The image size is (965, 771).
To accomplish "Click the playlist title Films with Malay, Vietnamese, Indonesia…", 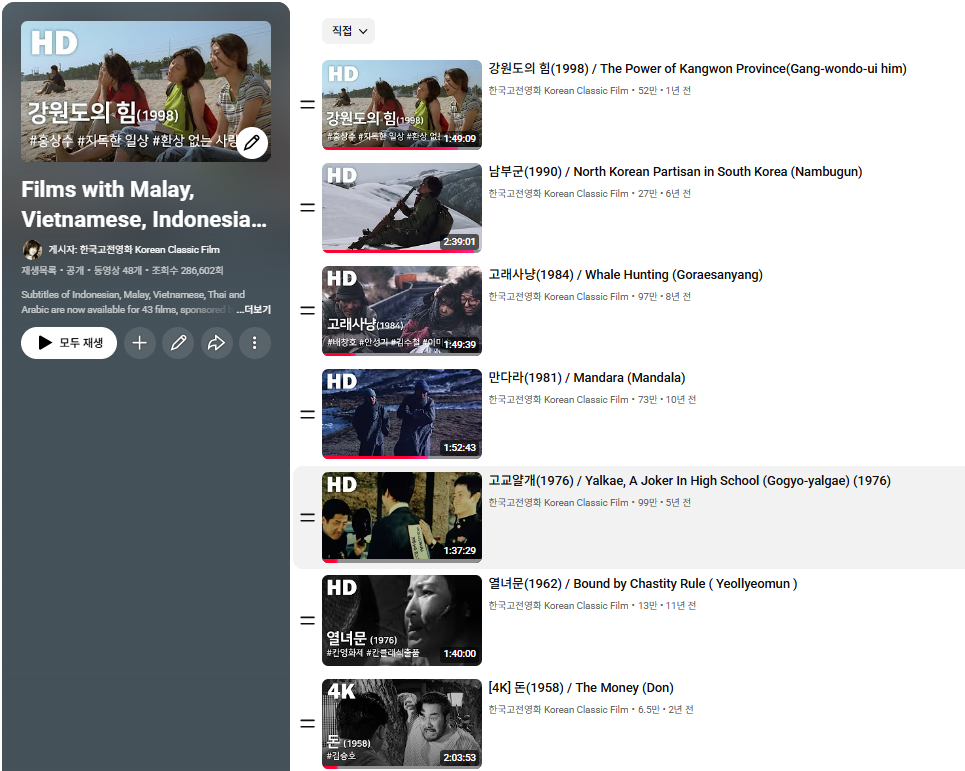I will tap(144, 204).
